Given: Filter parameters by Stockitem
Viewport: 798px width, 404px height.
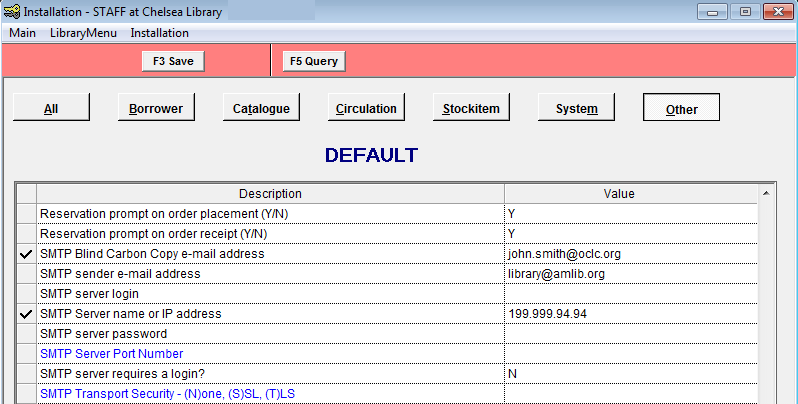Looking at the screenshot, I should [471, 107].
